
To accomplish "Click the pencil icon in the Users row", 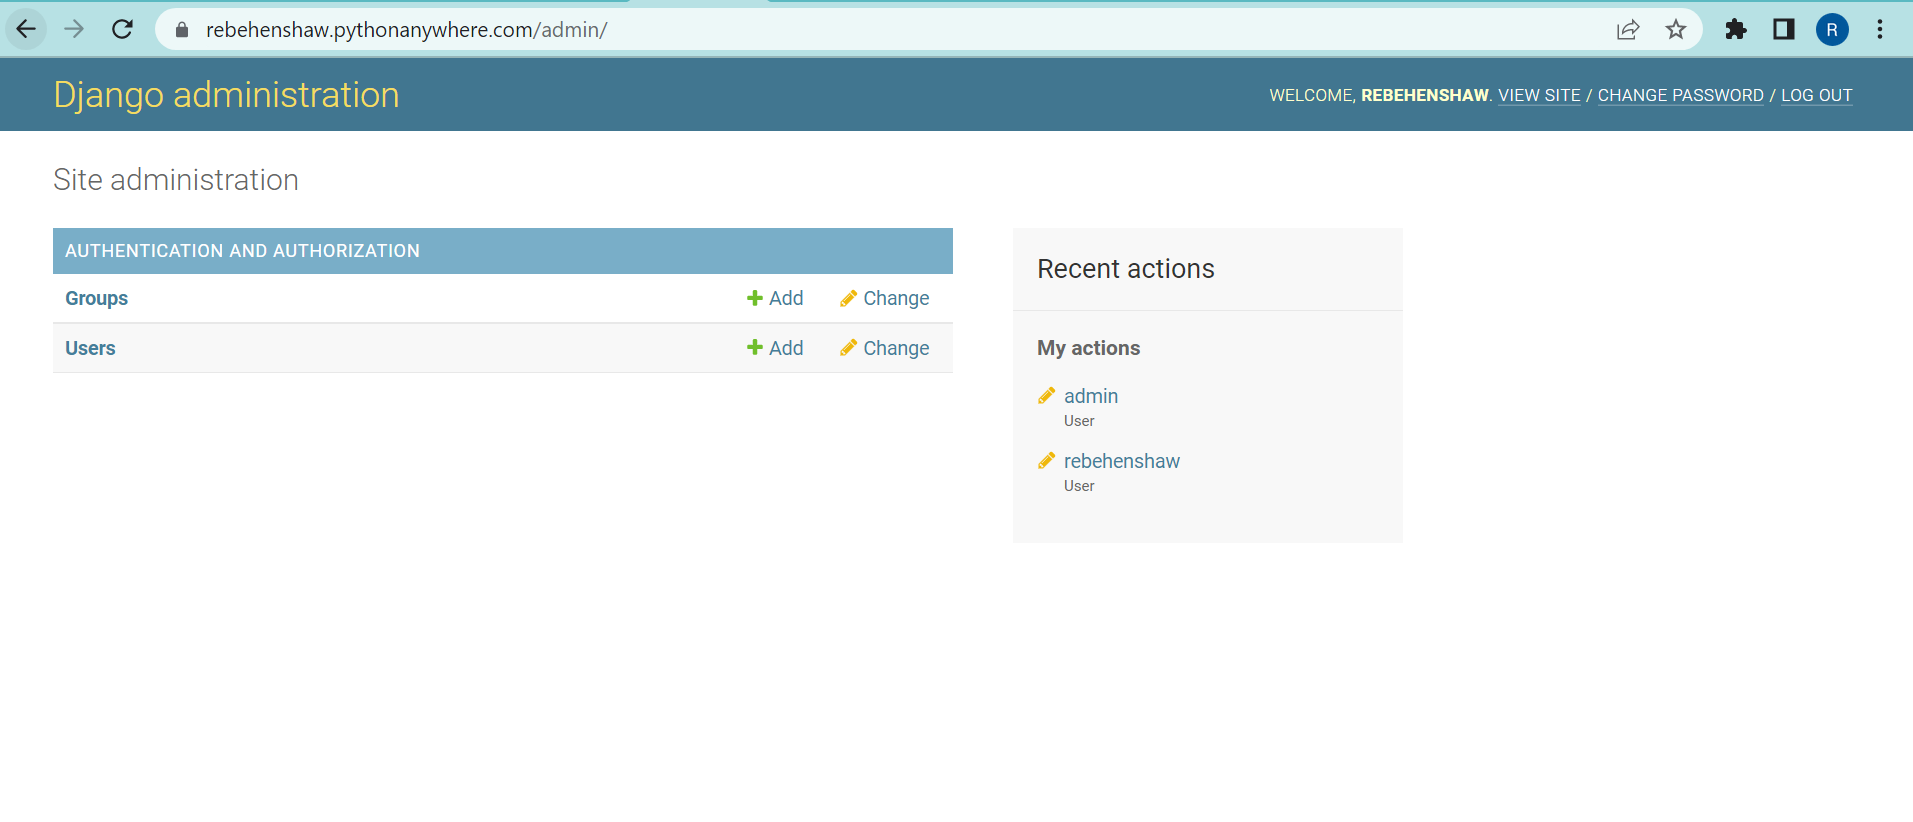I will (x=848, y=348).
